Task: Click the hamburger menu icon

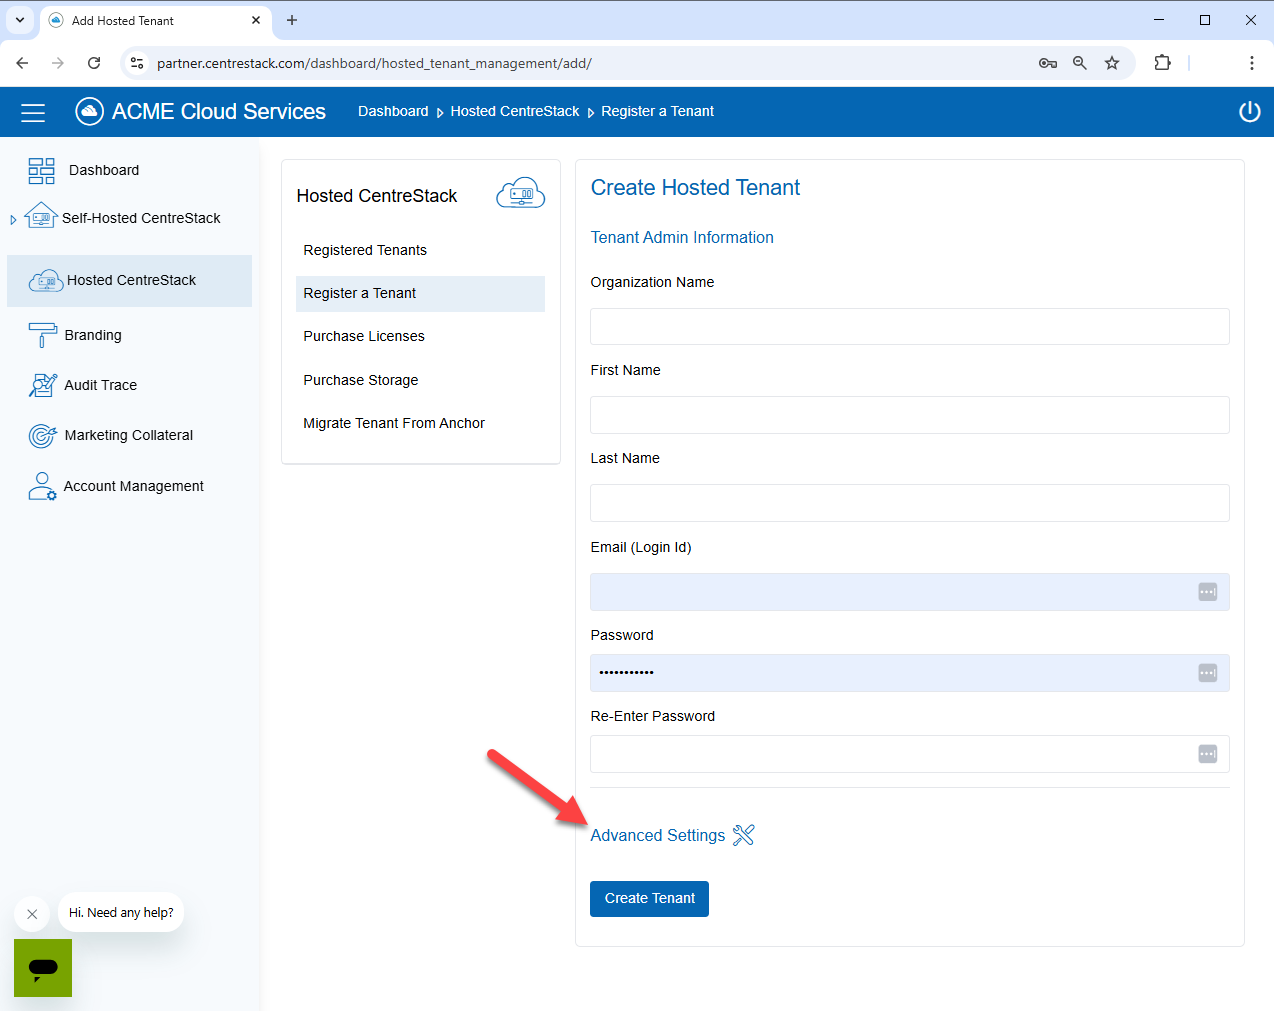Action: (x=33, y=113)
